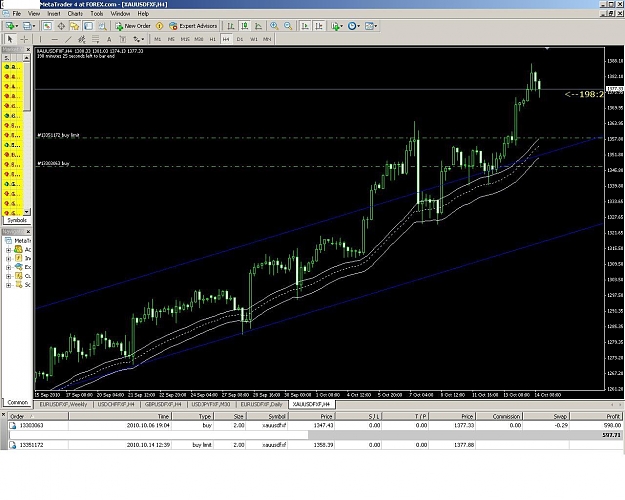Close the Market Watch panel
The image size is (625, 500).
click(x=28, y=49)
